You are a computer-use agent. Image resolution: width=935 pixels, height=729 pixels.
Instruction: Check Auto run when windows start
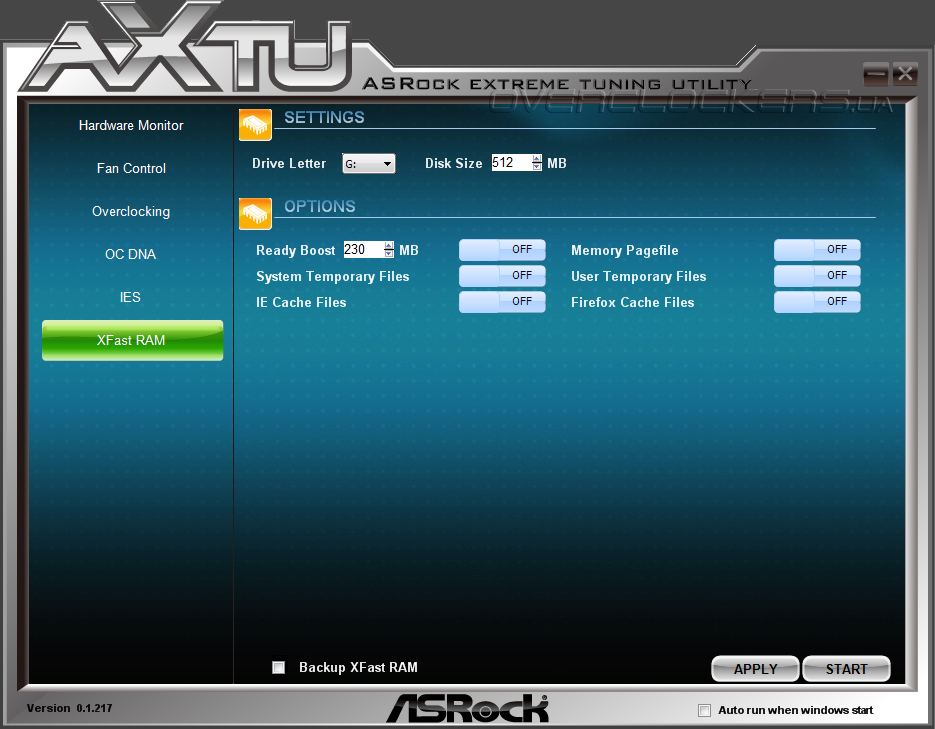click(x=704, y=710)
